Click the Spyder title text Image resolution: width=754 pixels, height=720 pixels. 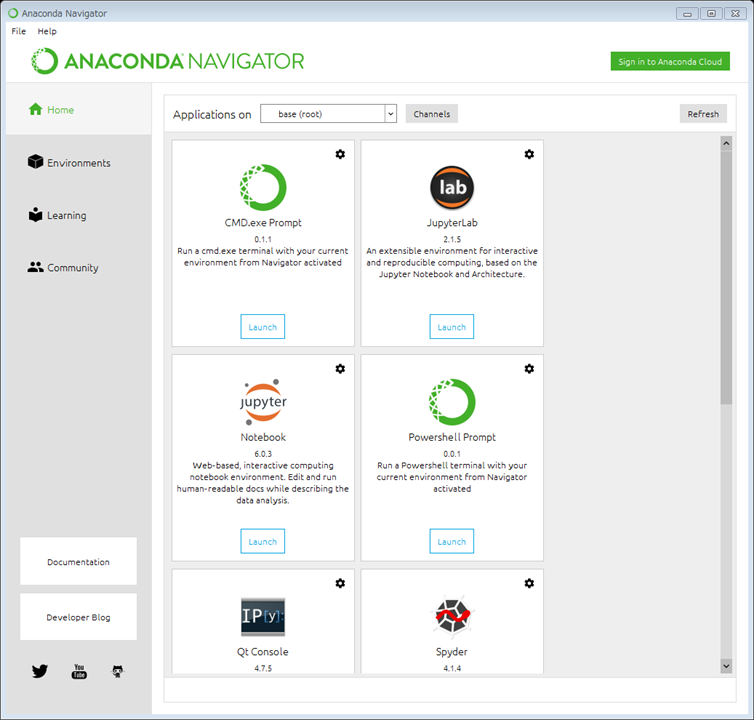pyautogui.click(x=452, y=652)
